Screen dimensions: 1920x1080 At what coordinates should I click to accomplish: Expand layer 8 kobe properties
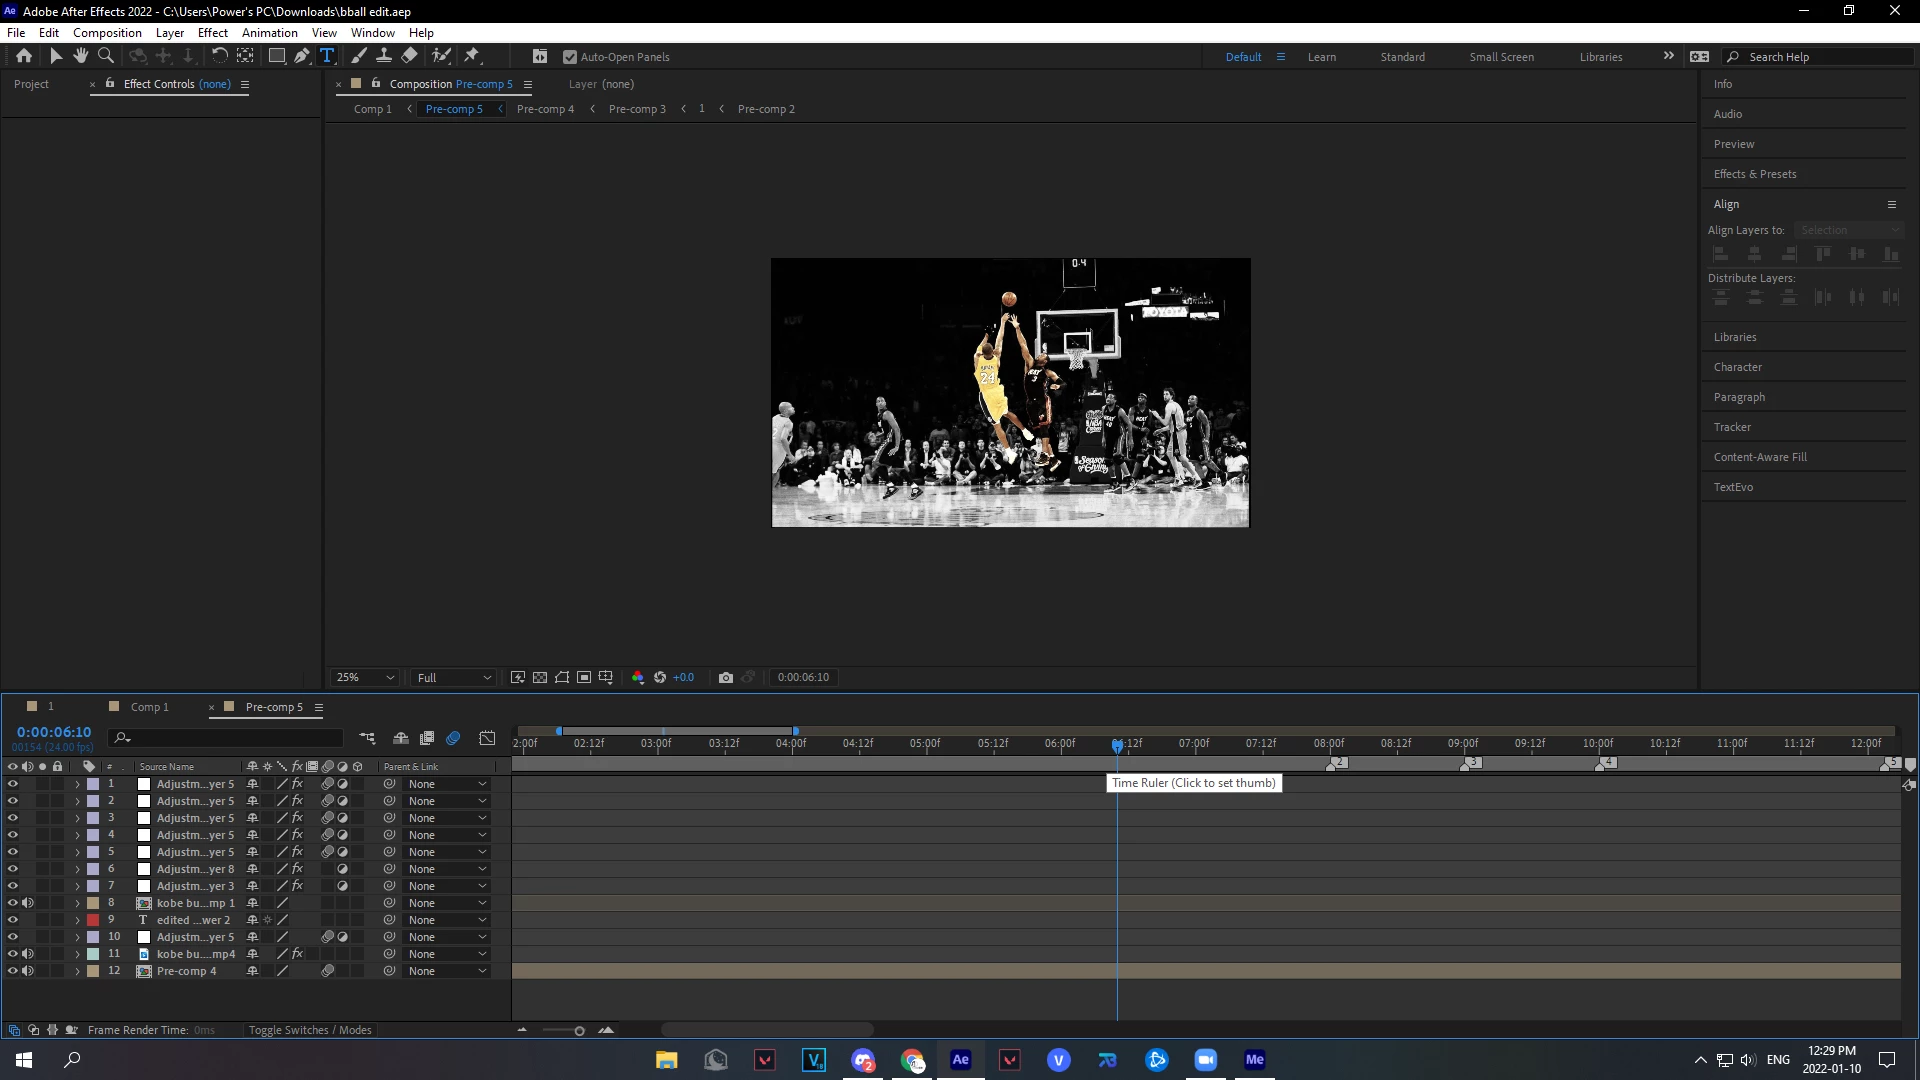coord(77,903)
